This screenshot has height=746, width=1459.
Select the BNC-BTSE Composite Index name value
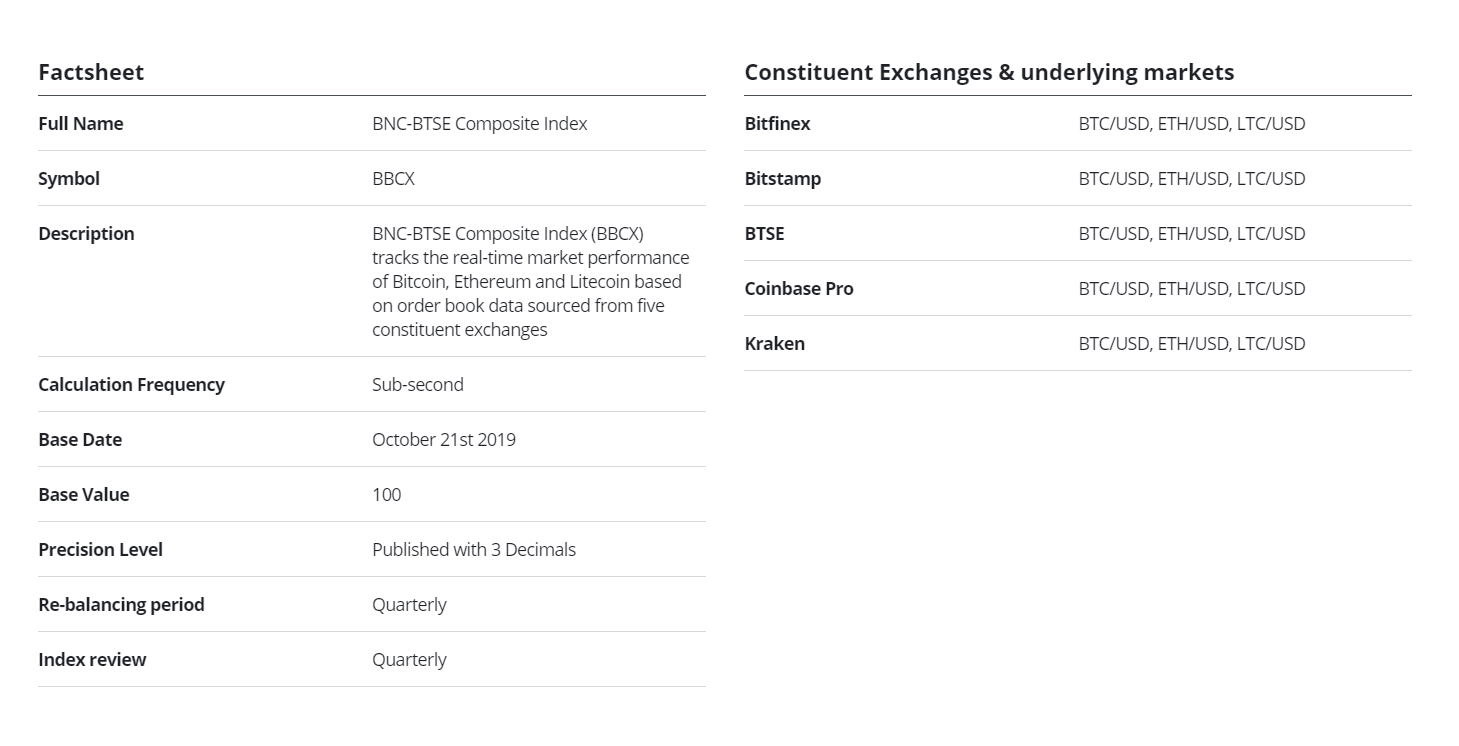click(x=479, y=124)
